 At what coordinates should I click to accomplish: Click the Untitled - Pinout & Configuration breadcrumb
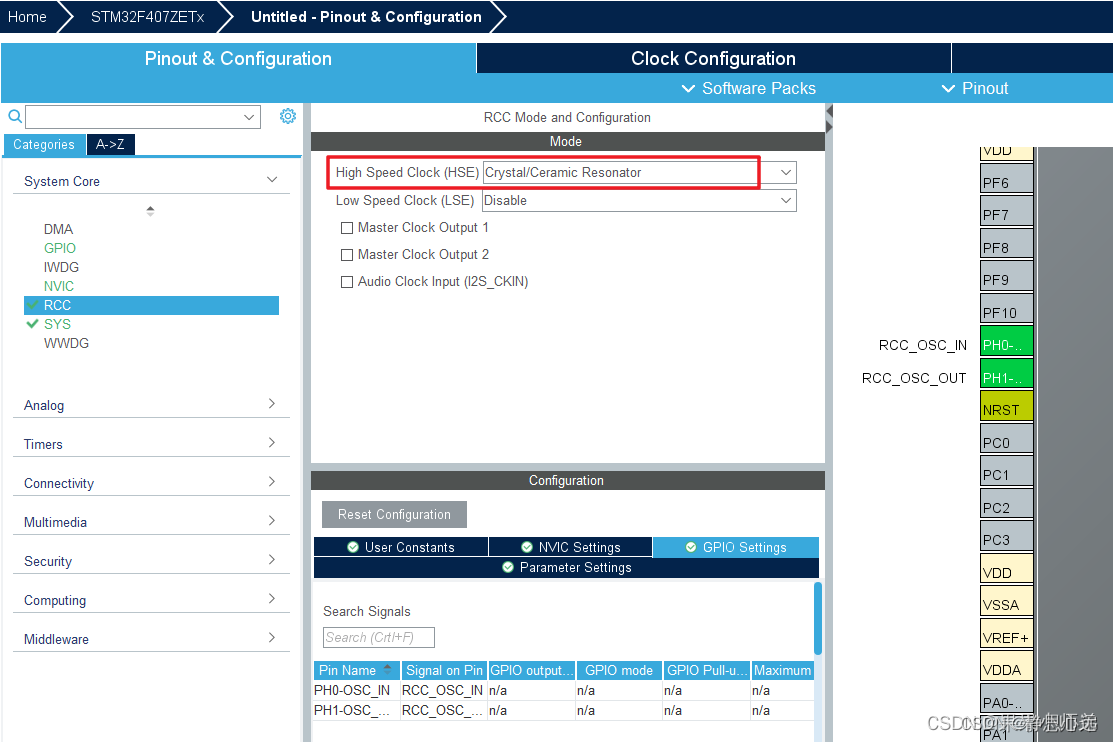pos(366,16)
